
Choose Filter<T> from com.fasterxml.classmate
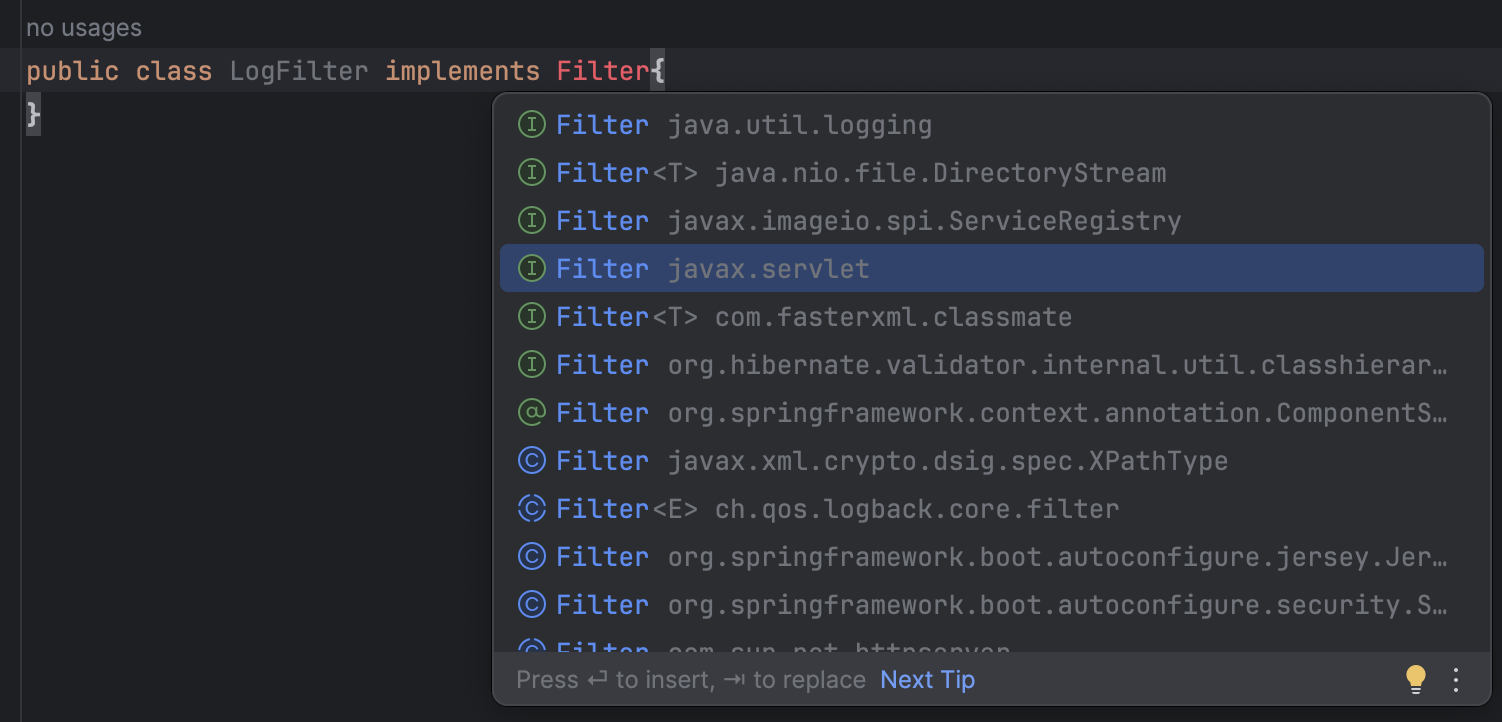pyautogui.click(x=991, y=317)
